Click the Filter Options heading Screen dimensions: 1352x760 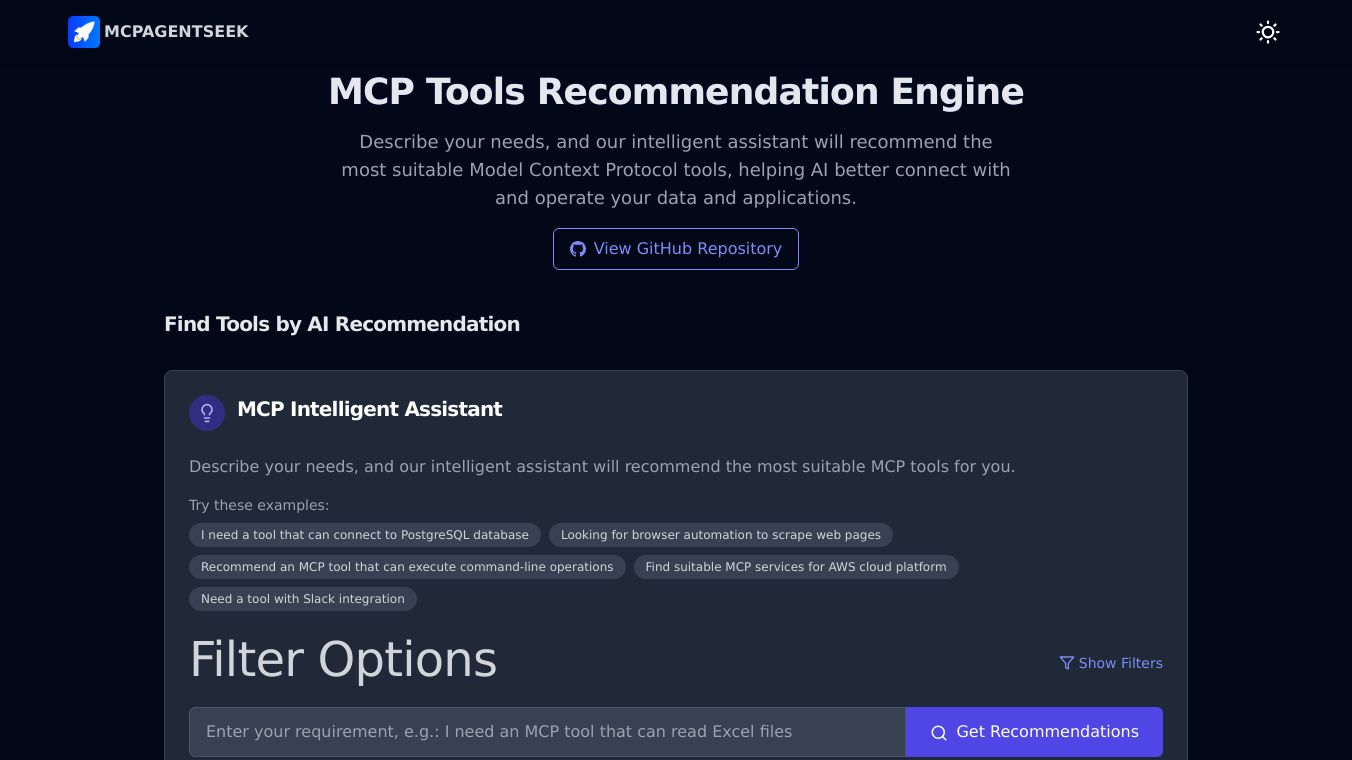[343, 660]
